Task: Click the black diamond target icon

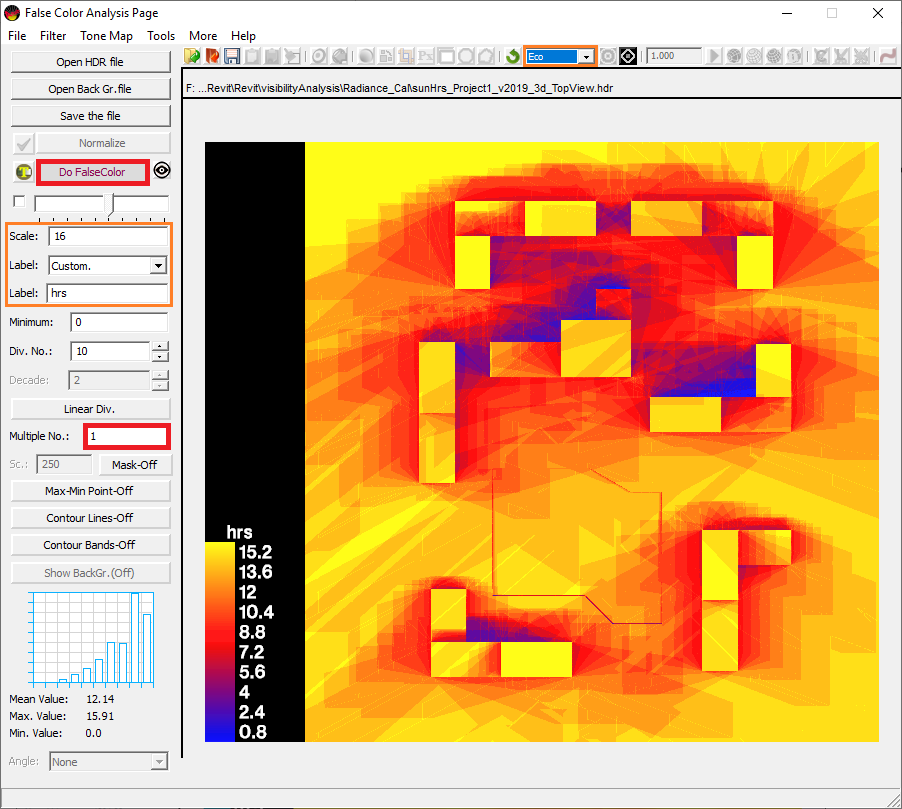Action: coord(628,56)
